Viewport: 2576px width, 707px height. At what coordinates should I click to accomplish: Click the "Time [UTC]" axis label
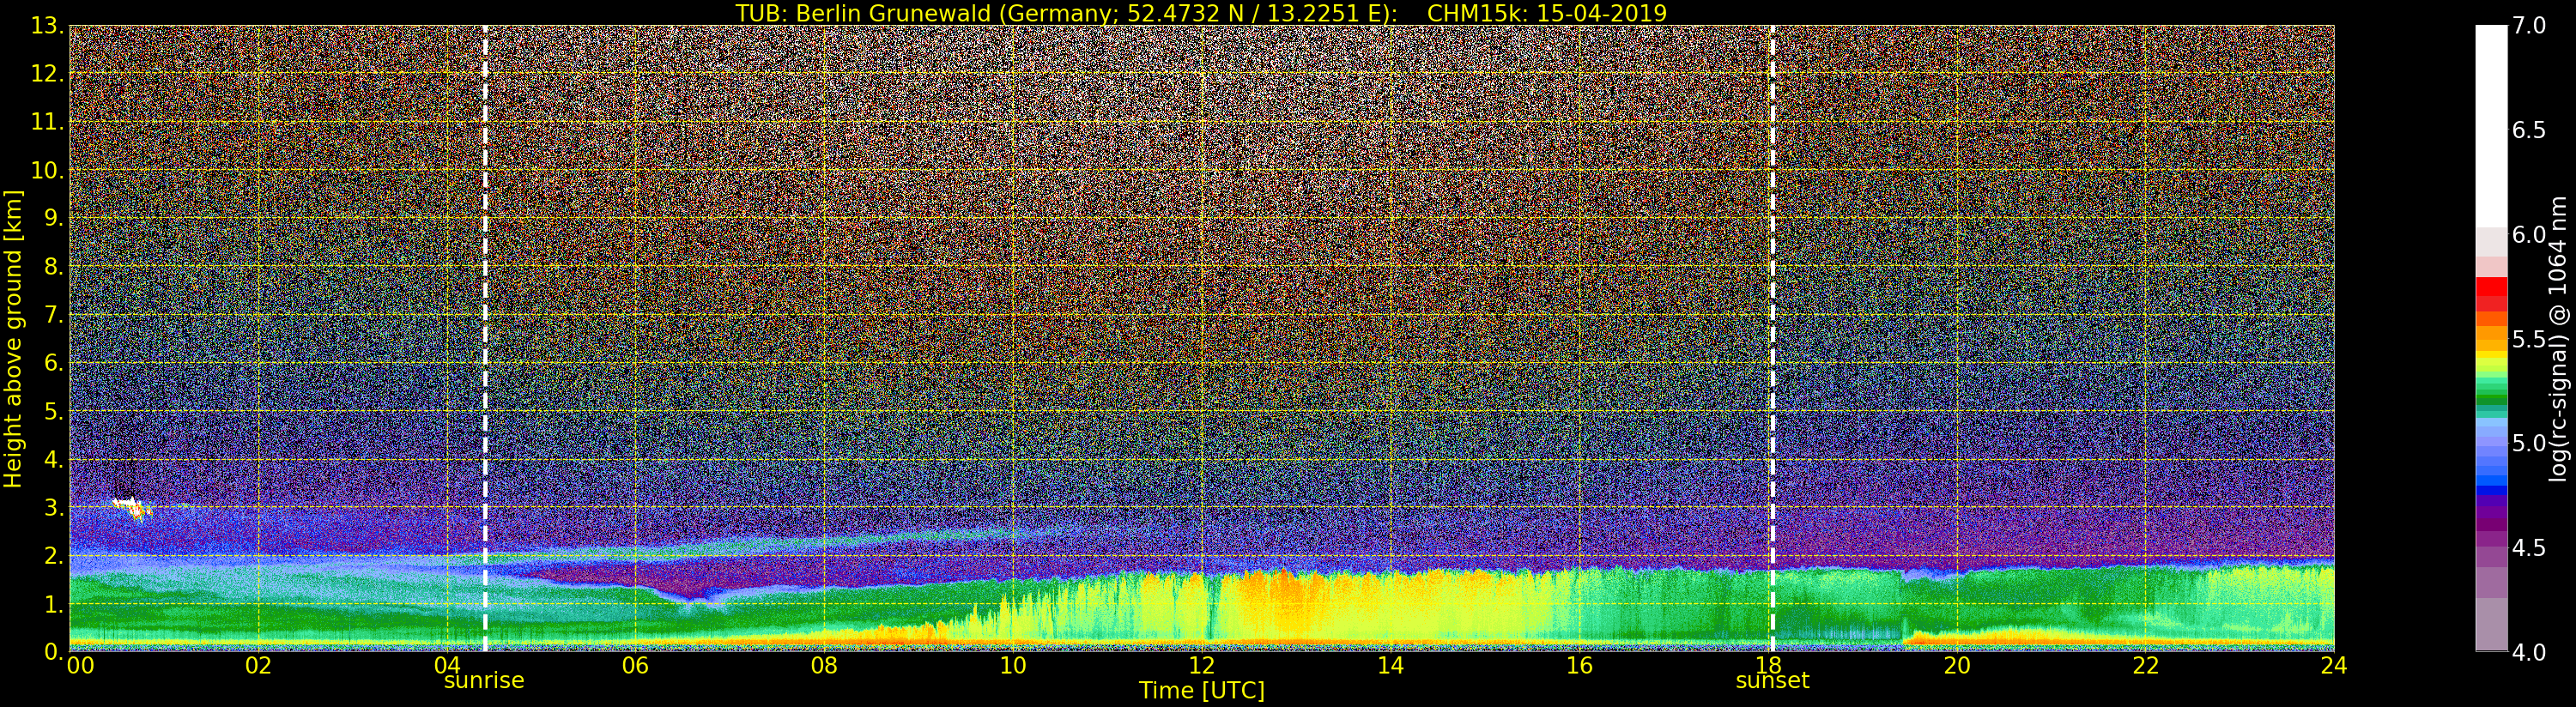1202,690
